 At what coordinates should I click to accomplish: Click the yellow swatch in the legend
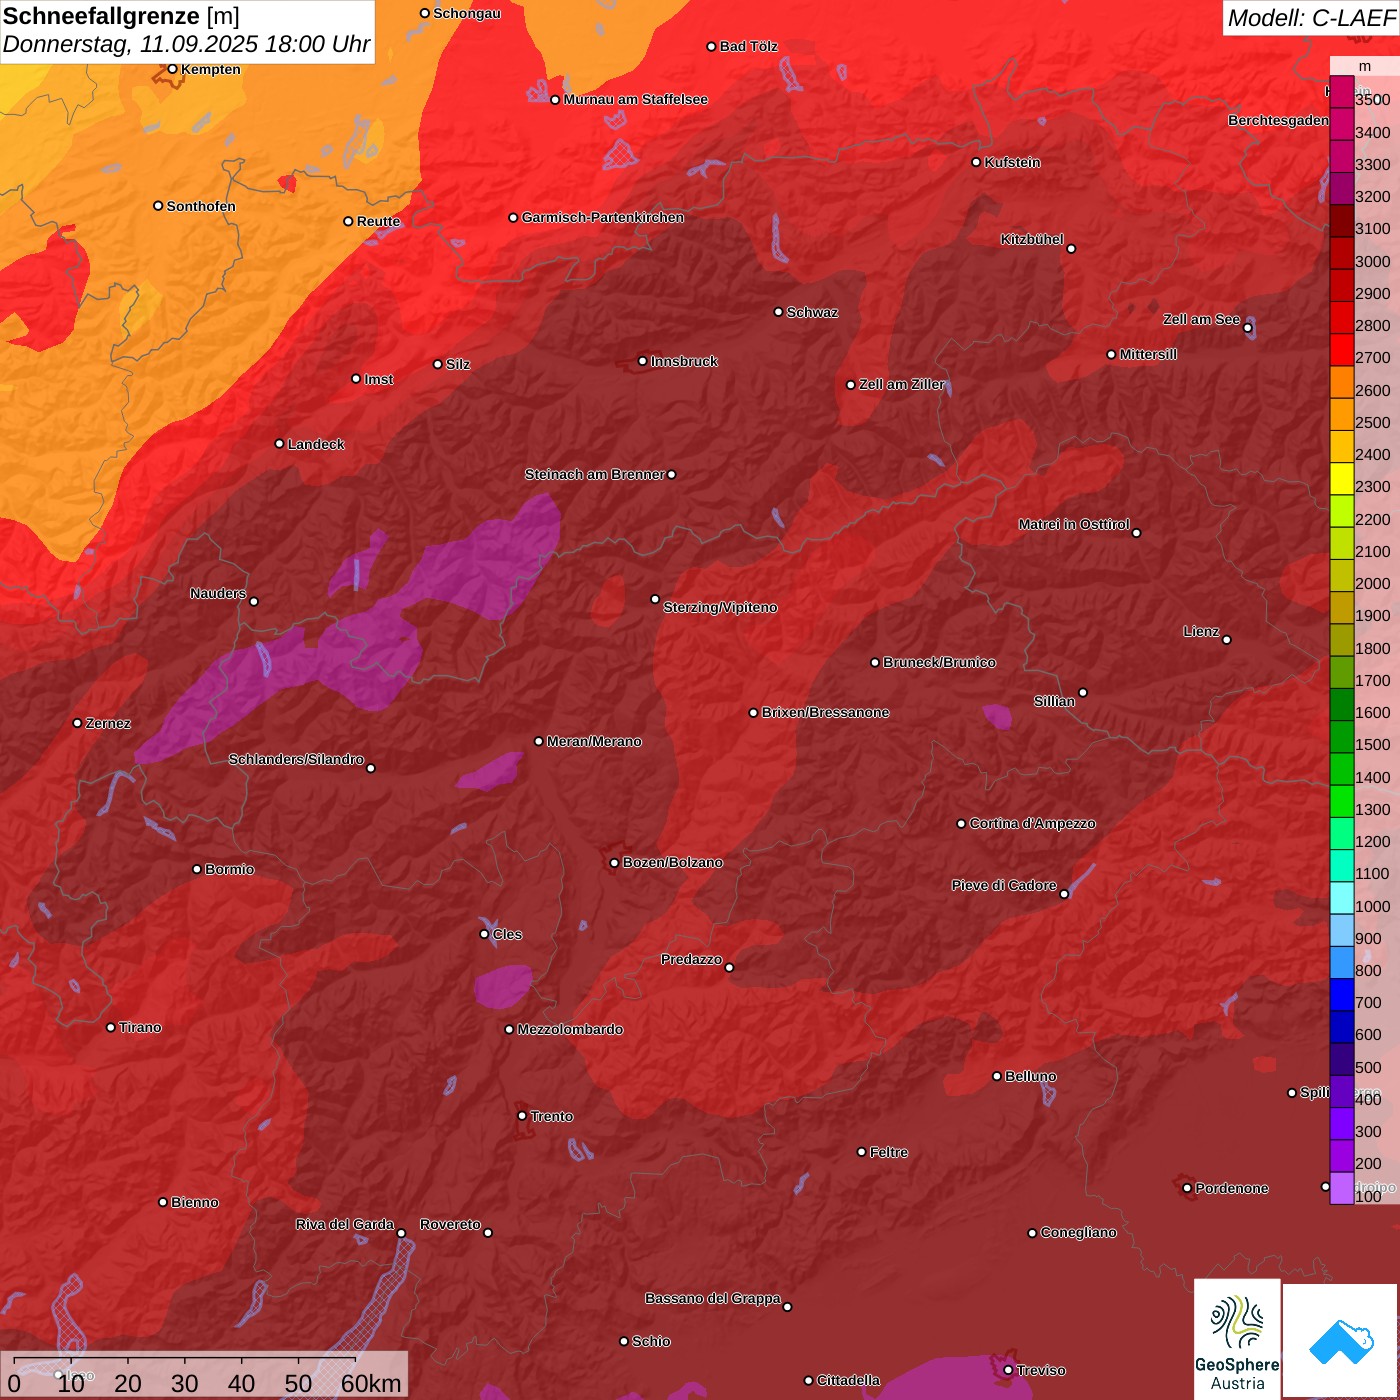point(1342,479)
